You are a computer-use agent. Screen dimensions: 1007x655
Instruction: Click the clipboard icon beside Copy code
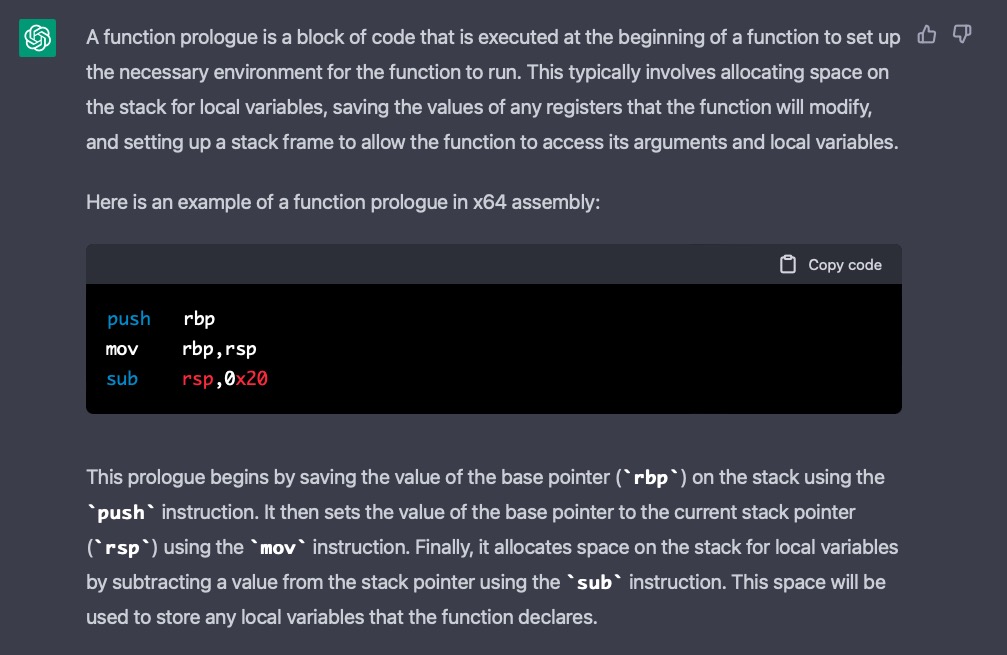[787, 265]
